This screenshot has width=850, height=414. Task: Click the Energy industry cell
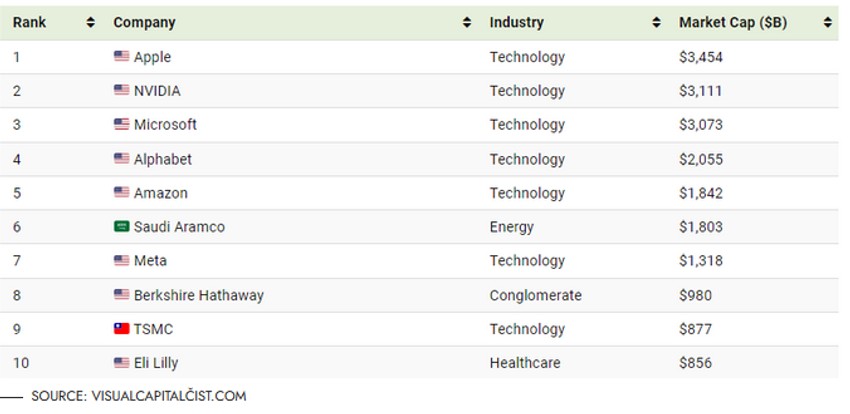[x=511, y=227]
